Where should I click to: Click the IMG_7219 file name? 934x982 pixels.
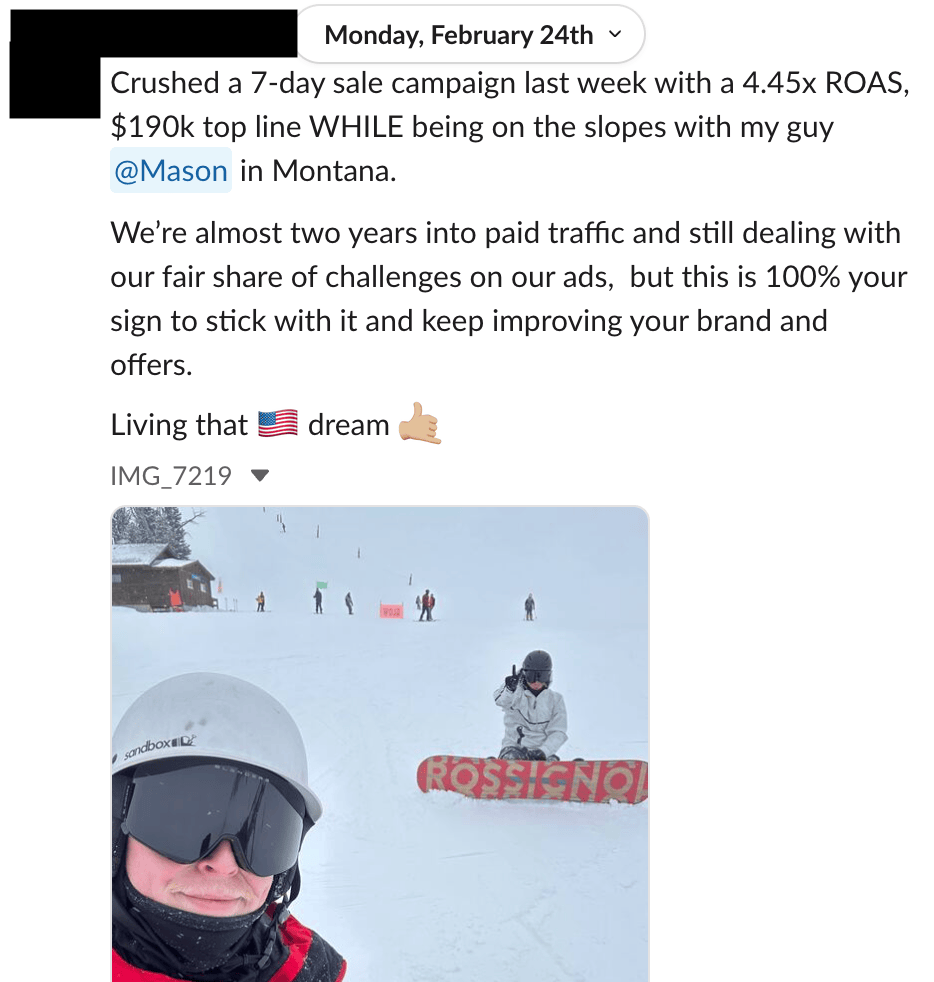[x=170, y=476]
